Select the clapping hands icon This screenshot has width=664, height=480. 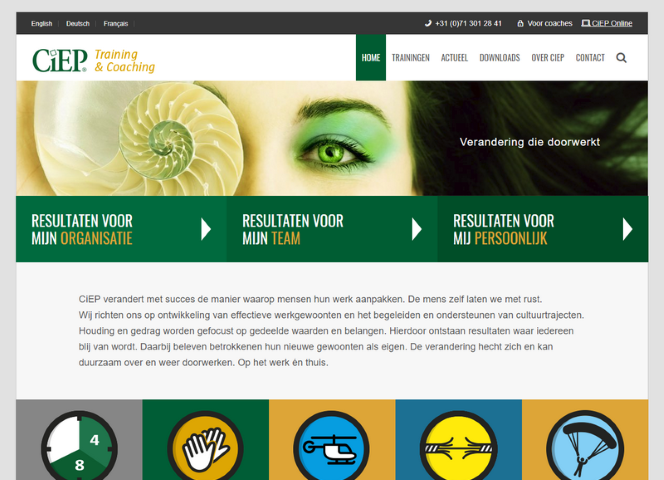coord(205,445)
